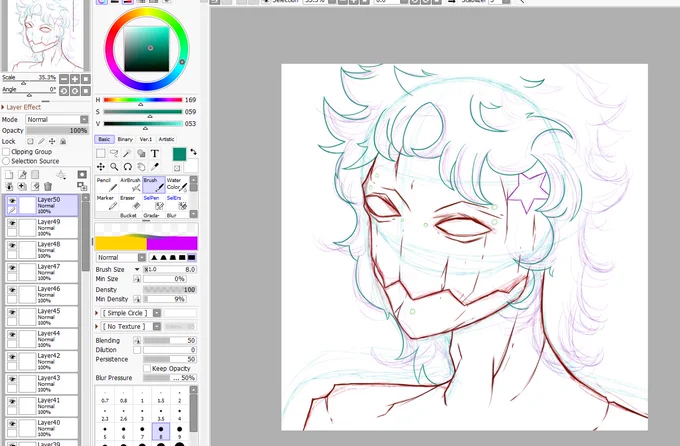The image size is (680, 446).
Task: Choose the AirBrush tool
Action: 130,184
